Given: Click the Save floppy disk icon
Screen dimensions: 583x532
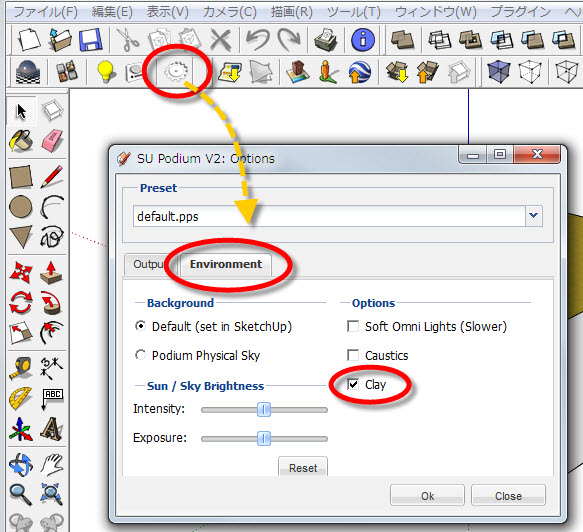Looking at the screenshot, I should [x=90, y=39].
